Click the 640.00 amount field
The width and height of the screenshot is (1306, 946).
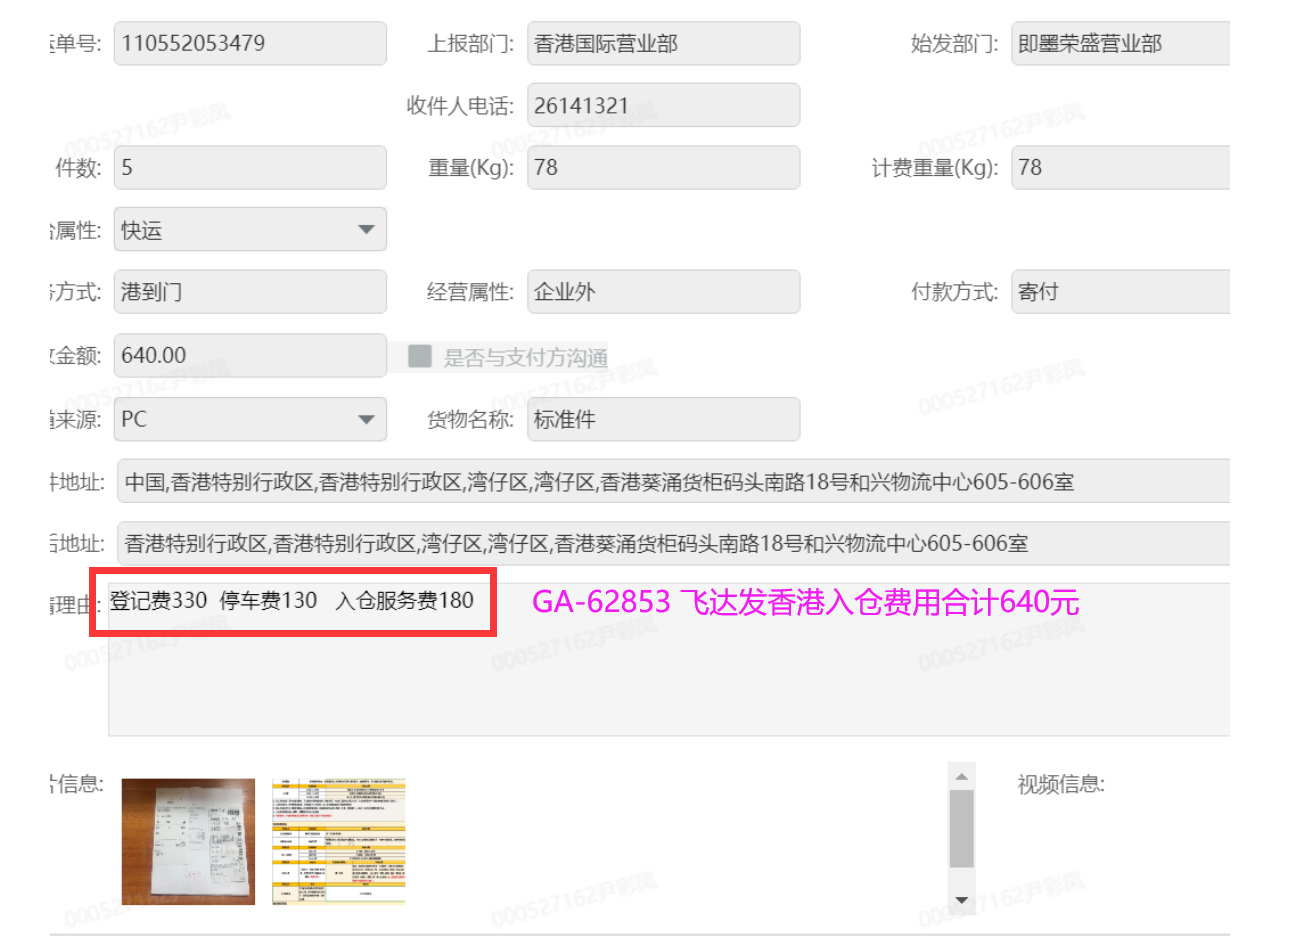[x=249, y=356]
